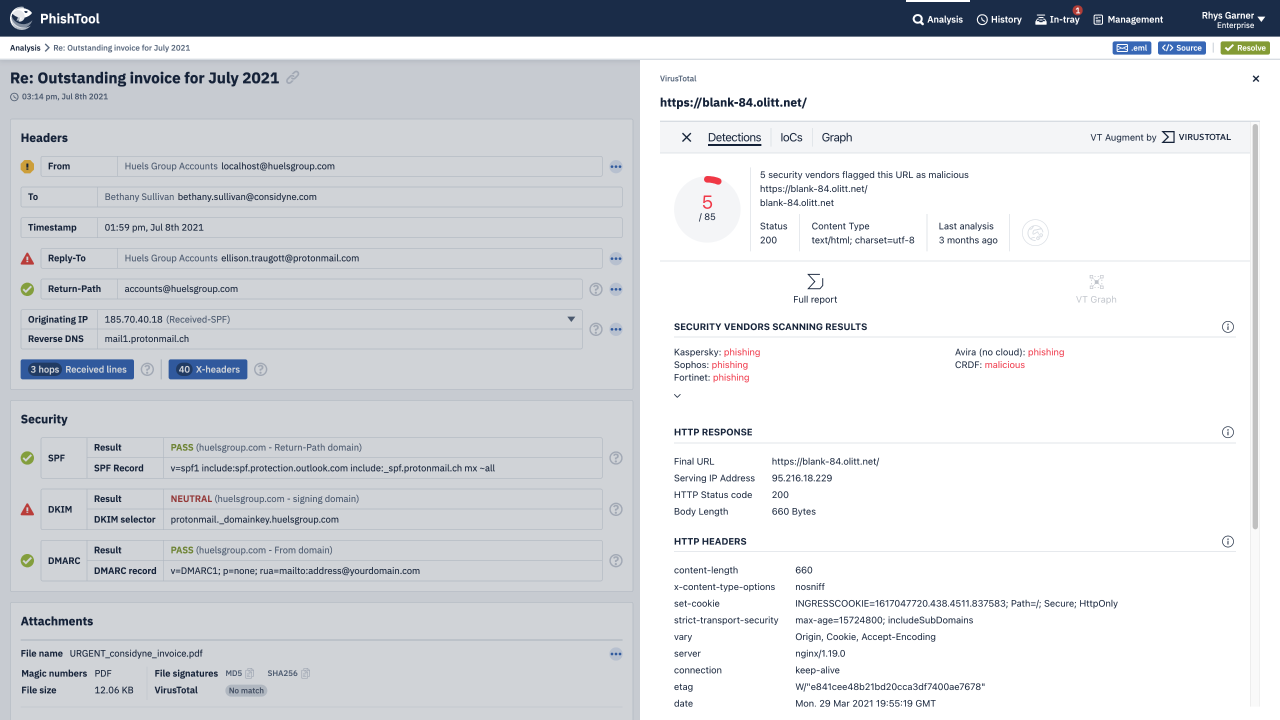This screenshot has height=720, width=1280.
Task: Click warning icon beside From header
Action: [27, 166]
